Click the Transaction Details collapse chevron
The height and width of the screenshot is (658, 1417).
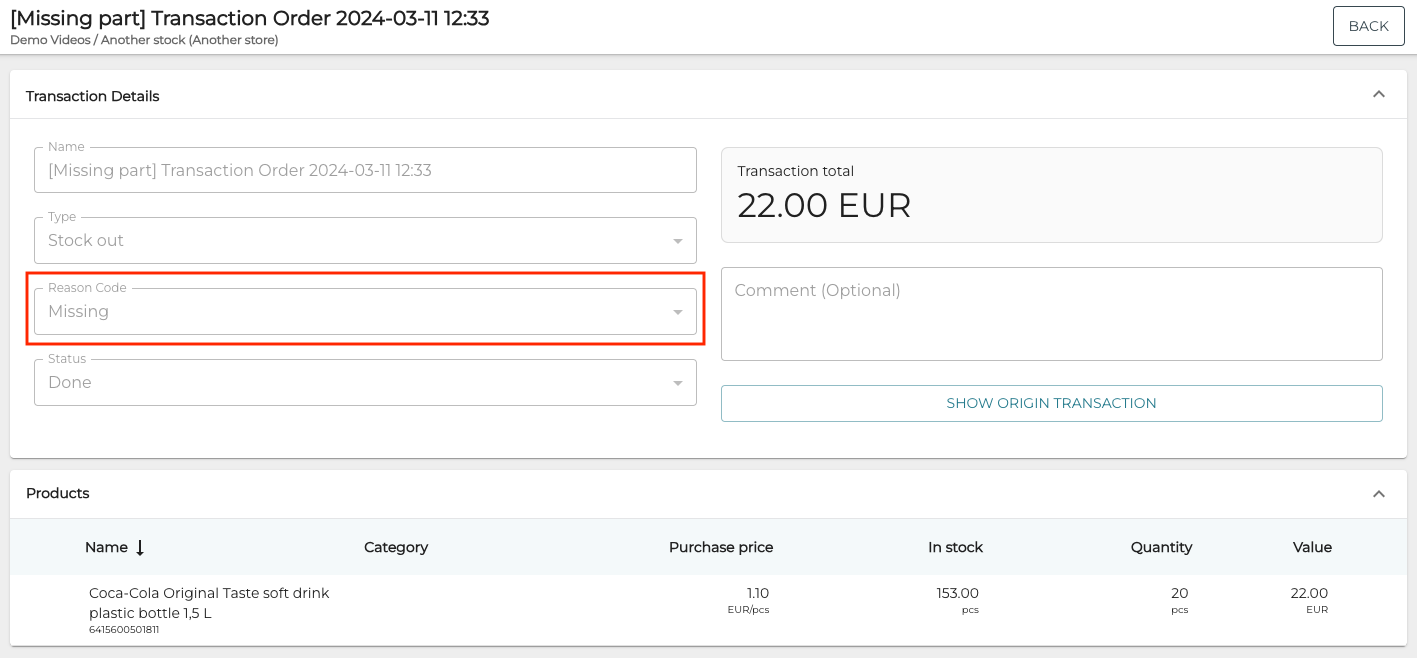(x=1379, y=93)
